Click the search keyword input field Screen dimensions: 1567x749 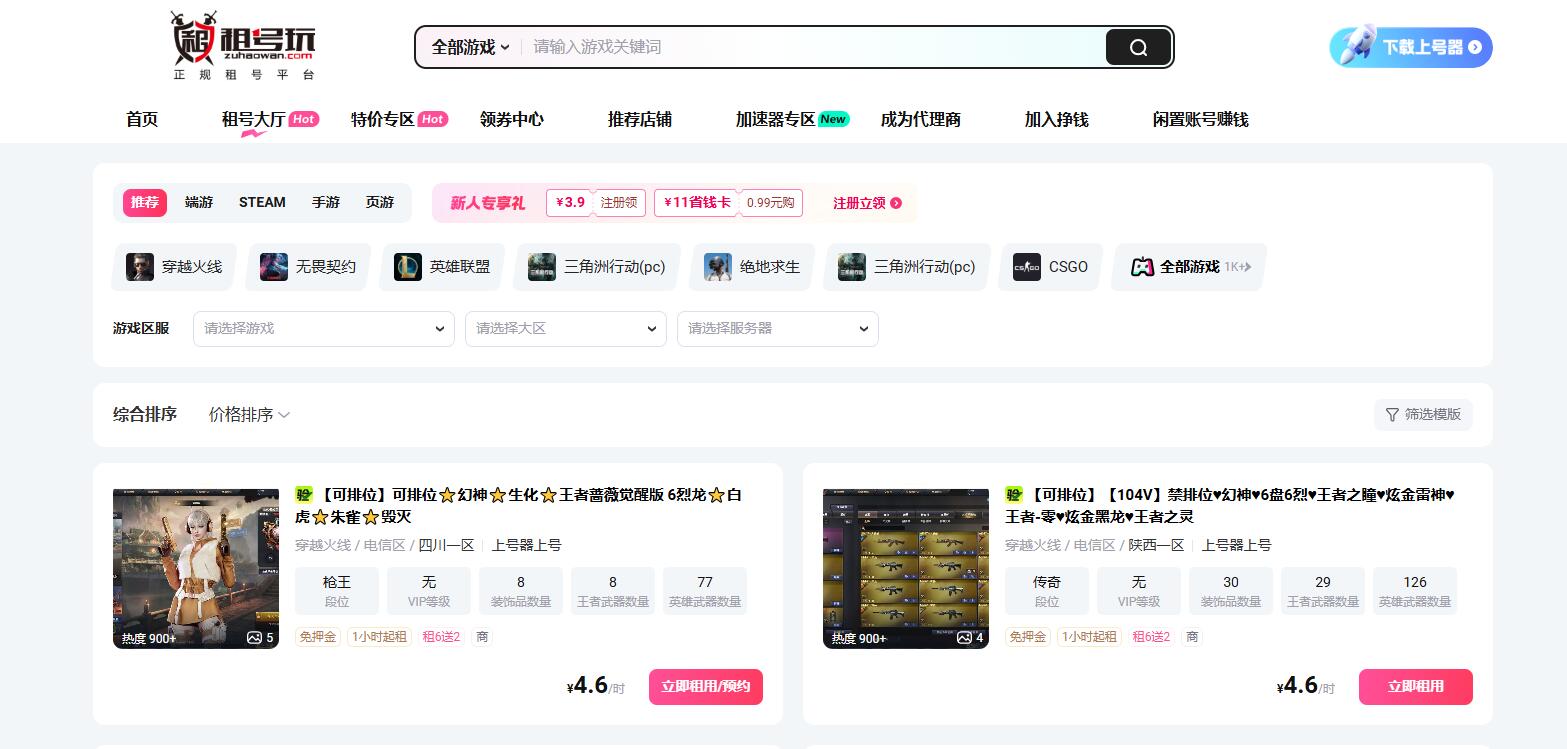tap(812, 47)
